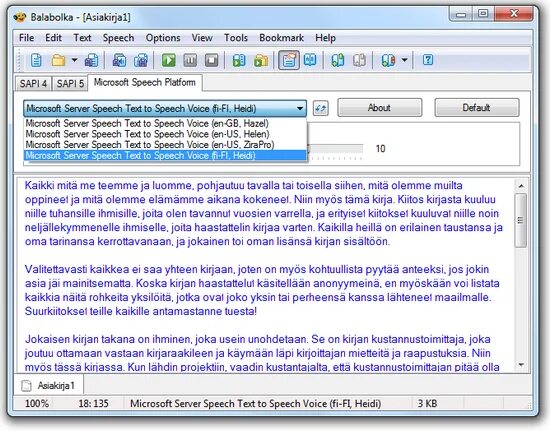Minimize the Balabolka window
Image resolution: width=550 pixels, height=431 pixels.
point(461,14)
